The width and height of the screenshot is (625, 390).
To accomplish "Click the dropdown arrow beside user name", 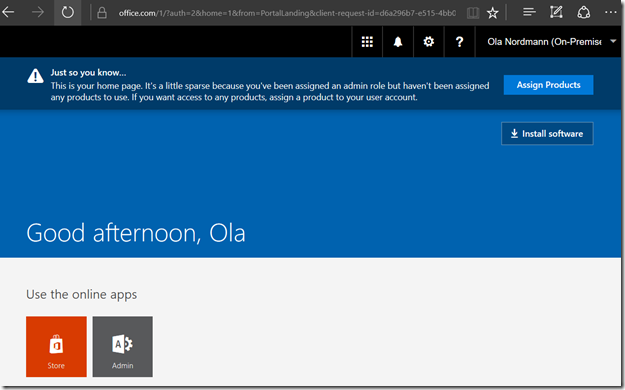I will pyautogui.click(x=613, y=41).
